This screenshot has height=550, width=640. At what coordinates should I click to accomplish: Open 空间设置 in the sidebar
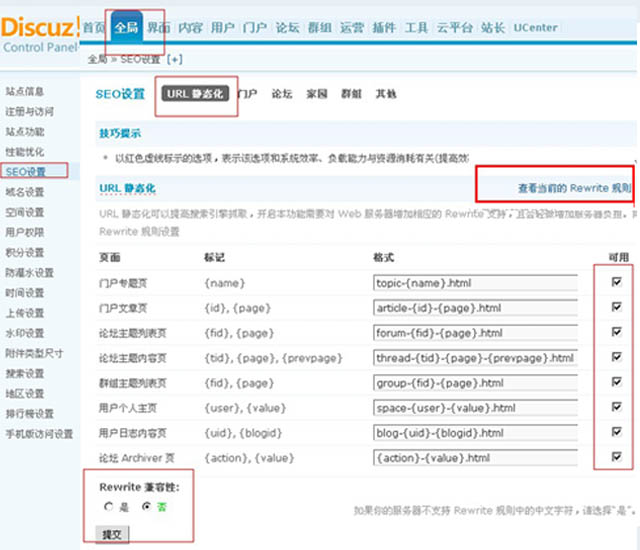click(x=24, y=212)
